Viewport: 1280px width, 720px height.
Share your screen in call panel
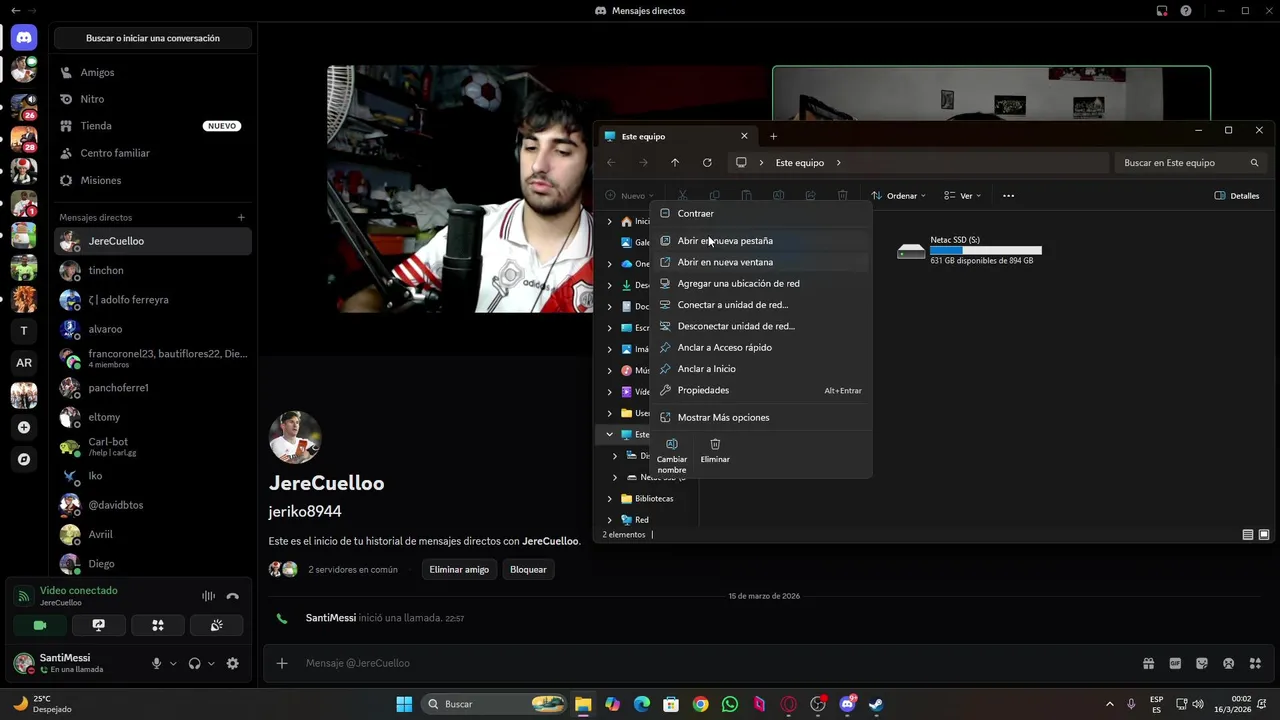[x=98, y=625]
